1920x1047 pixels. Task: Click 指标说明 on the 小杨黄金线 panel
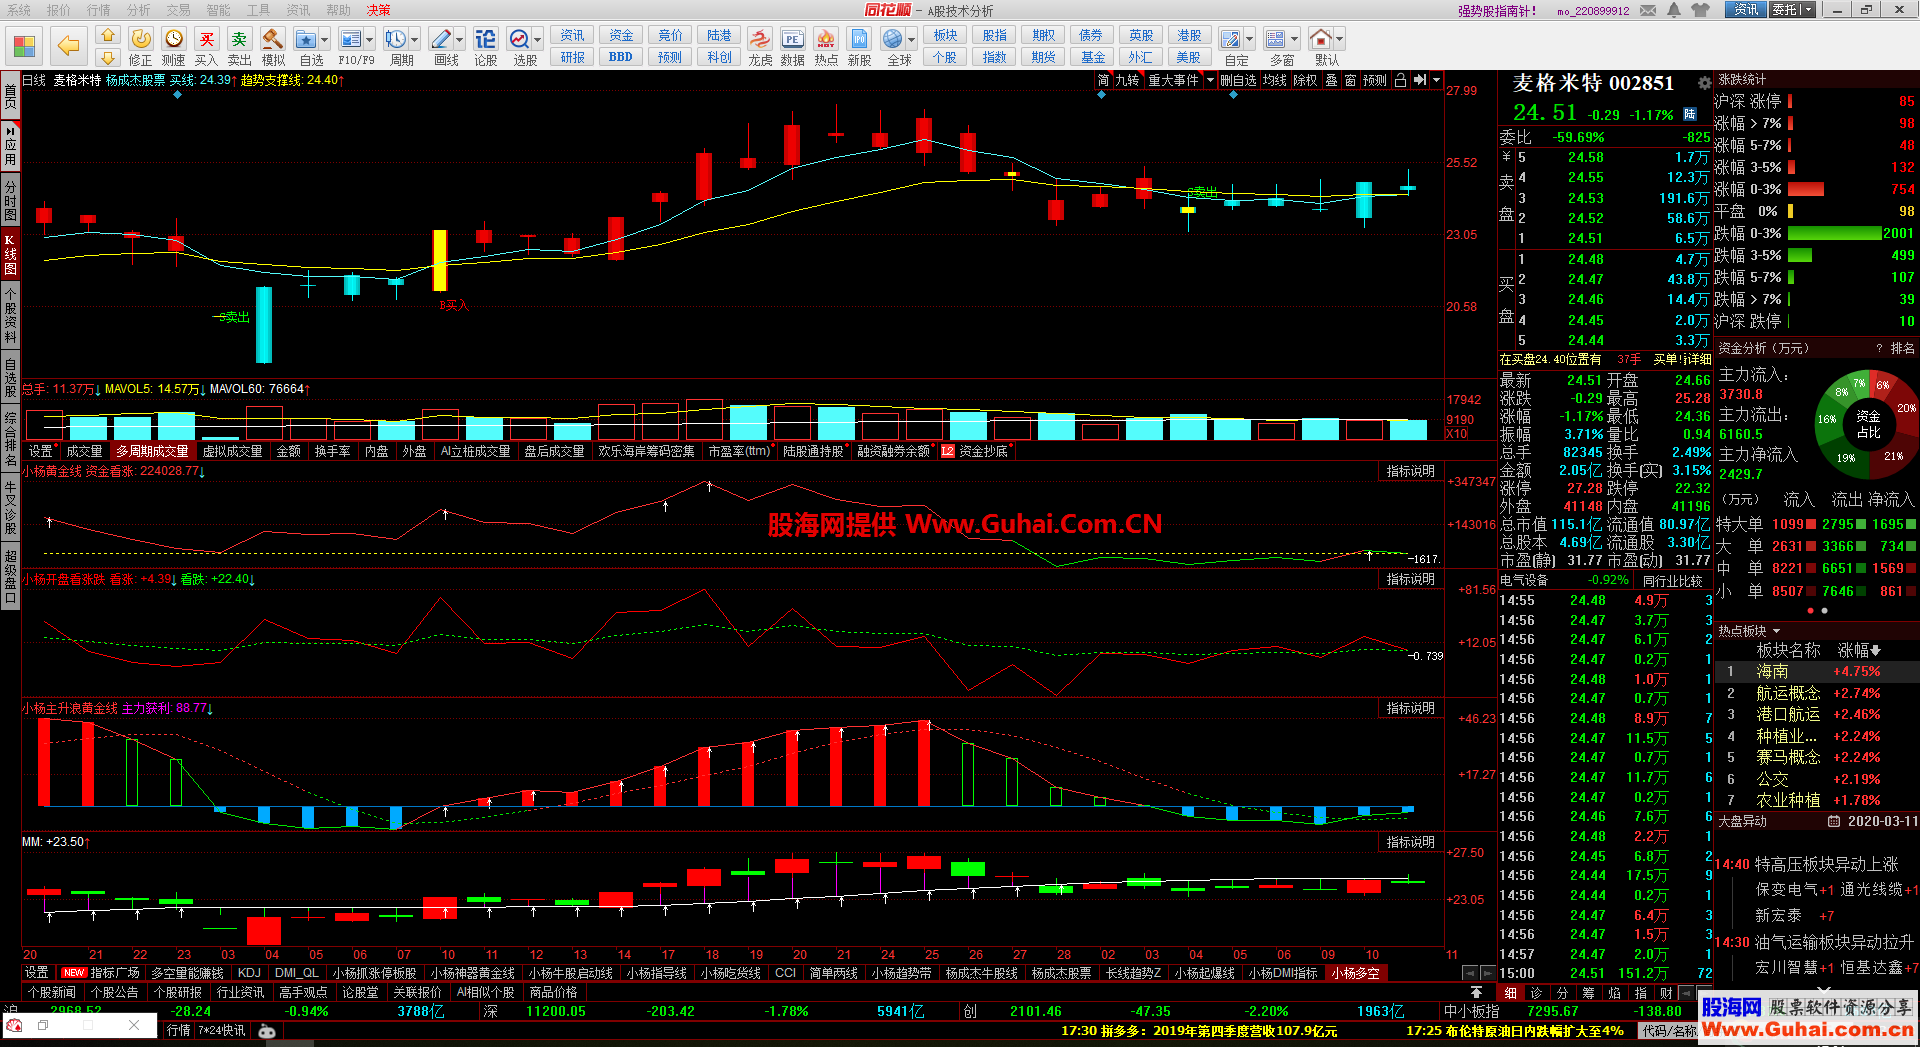1410,471
